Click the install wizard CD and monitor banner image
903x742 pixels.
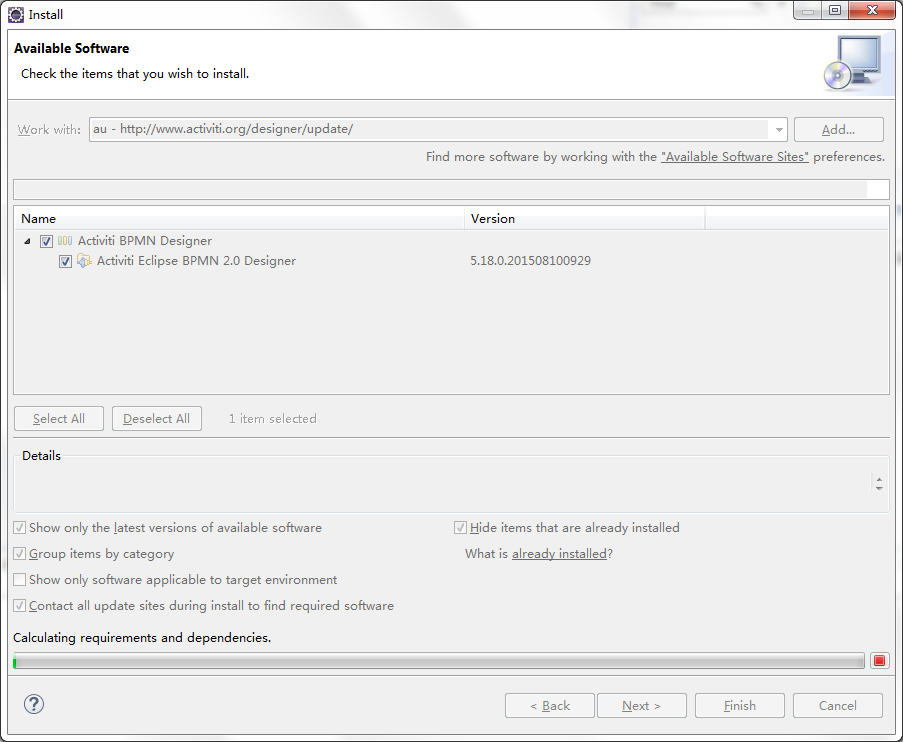[853, 63]
